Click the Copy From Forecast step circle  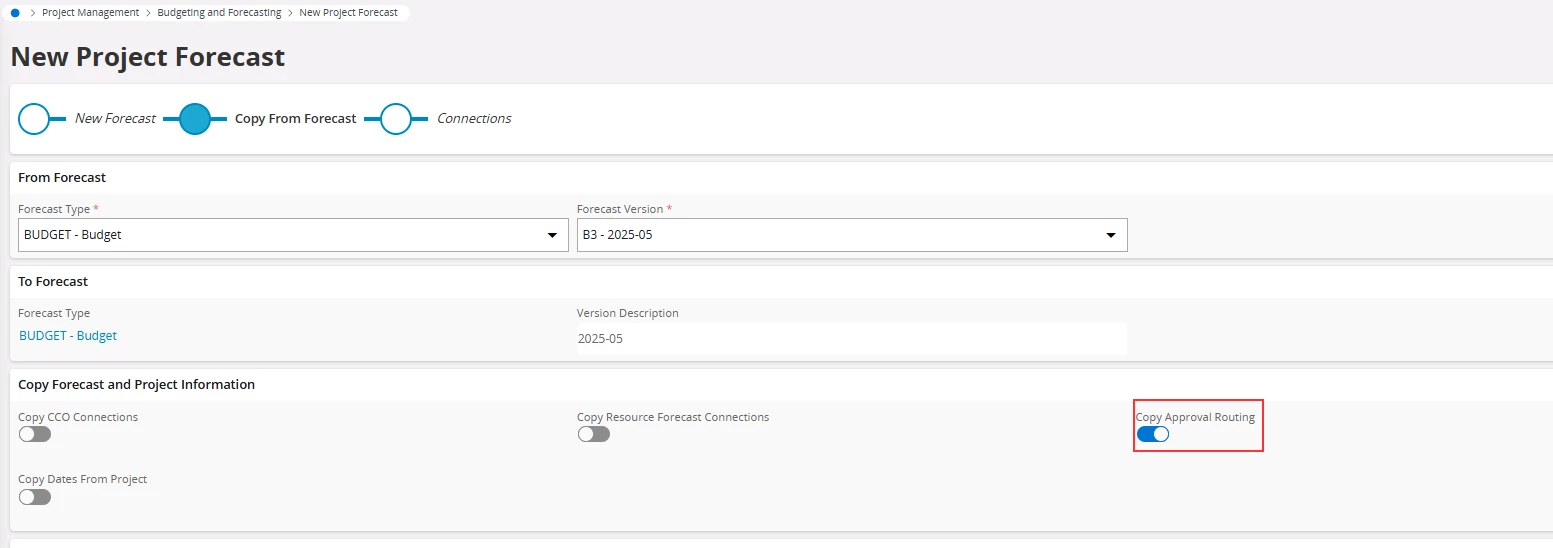coord(194,119)
